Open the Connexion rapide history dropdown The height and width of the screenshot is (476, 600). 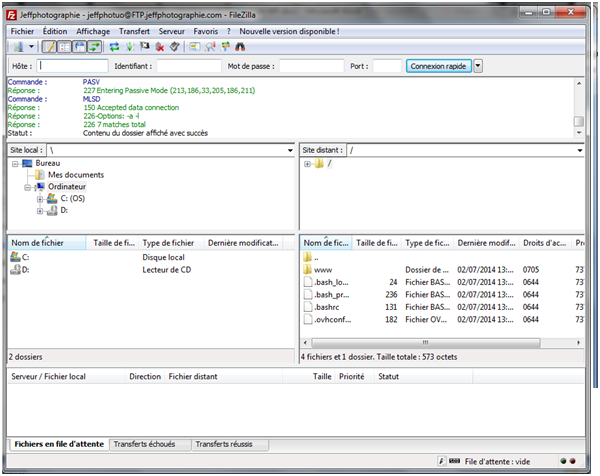(x=478, y=66)
